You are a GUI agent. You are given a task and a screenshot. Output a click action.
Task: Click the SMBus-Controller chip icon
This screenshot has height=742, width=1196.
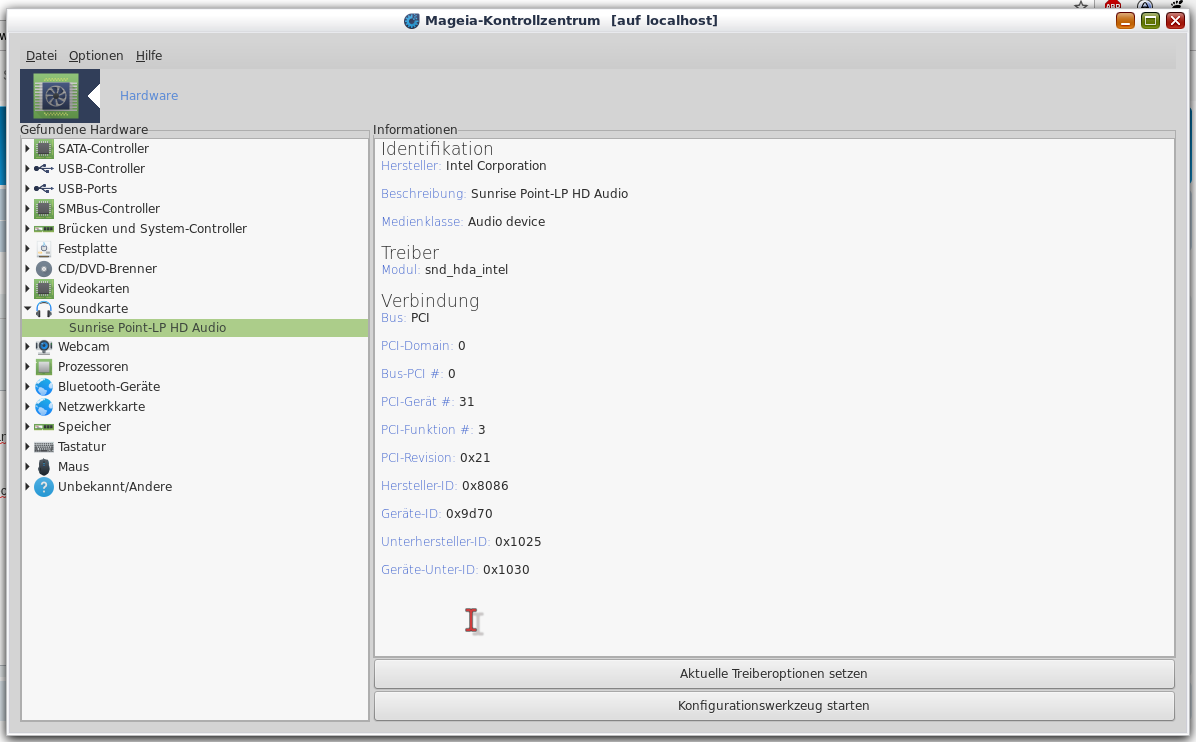[x=44, y=208]
